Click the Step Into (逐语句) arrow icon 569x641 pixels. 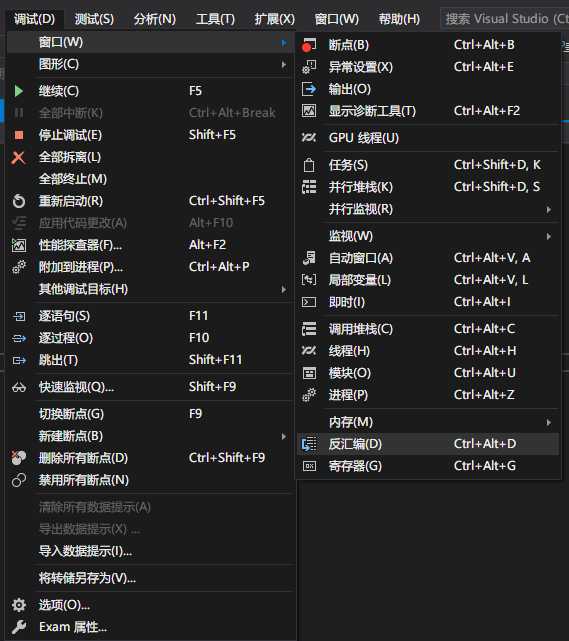click(19, 316)
